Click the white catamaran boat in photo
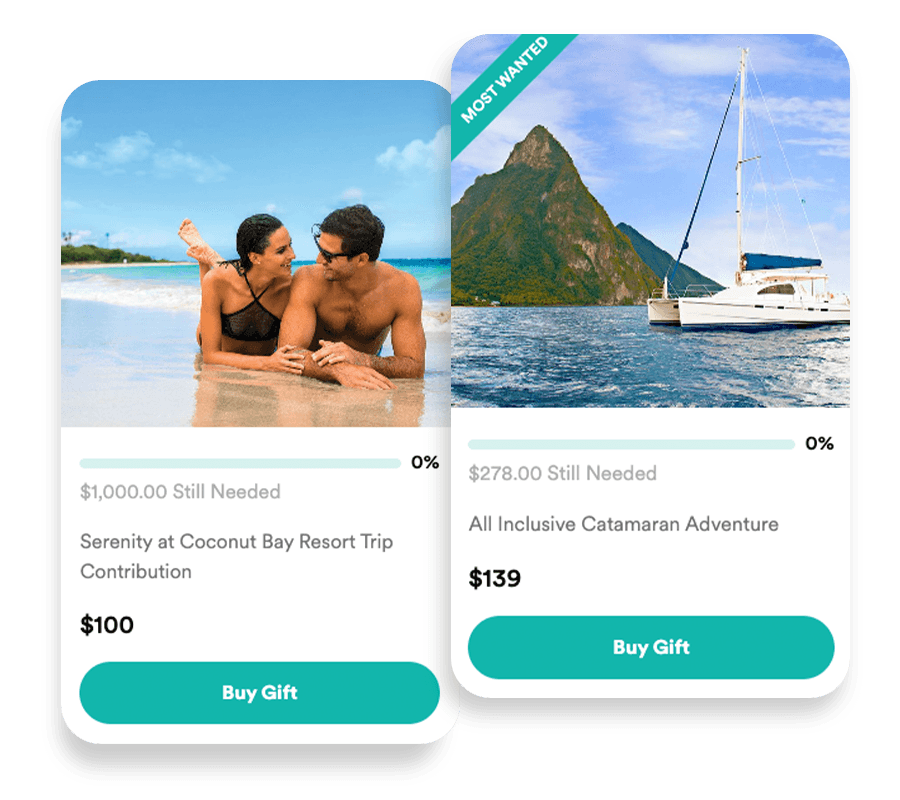Image resolution: width=900 pixels, height=800 pixels. point(748,298)
